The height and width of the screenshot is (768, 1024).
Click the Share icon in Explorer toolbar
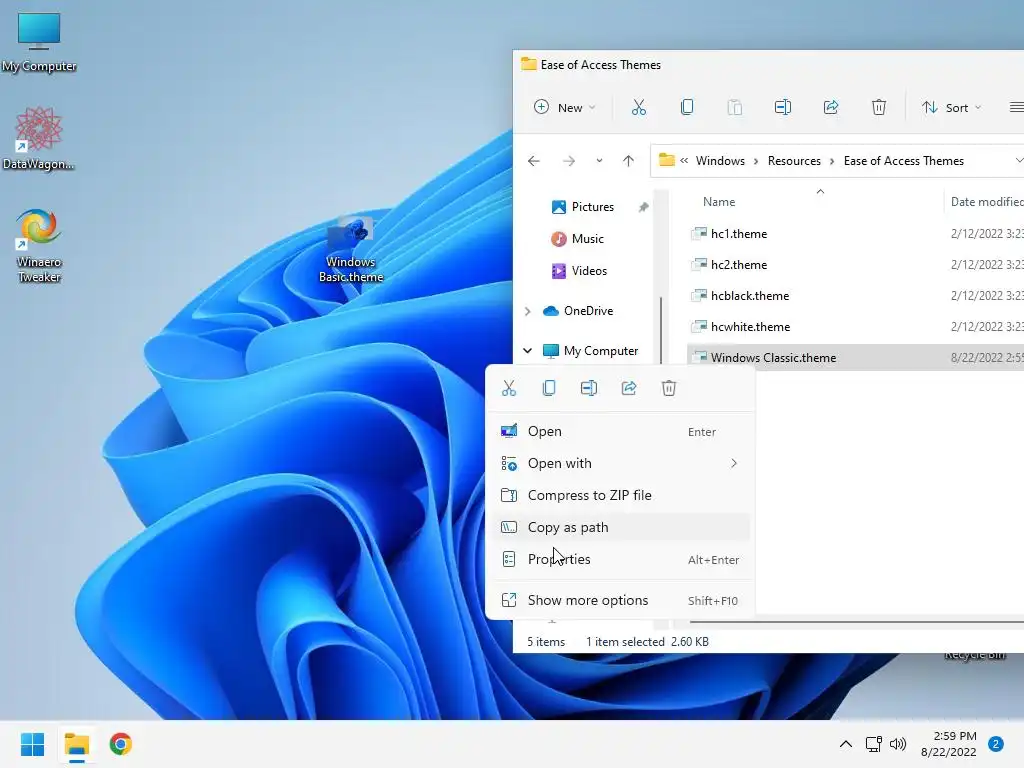pos(831,107)
